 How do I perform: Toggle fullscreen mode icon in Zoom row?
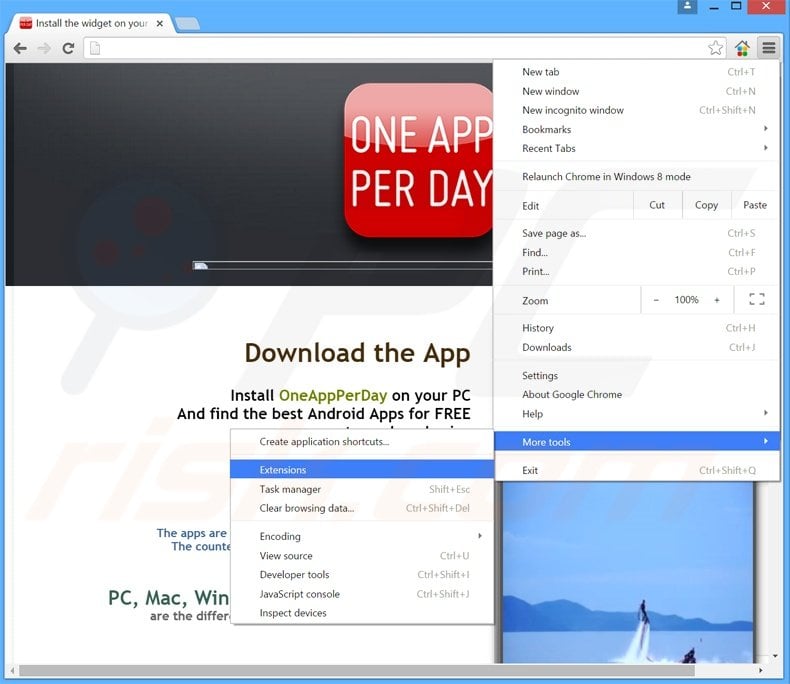(x=757, y=300)
